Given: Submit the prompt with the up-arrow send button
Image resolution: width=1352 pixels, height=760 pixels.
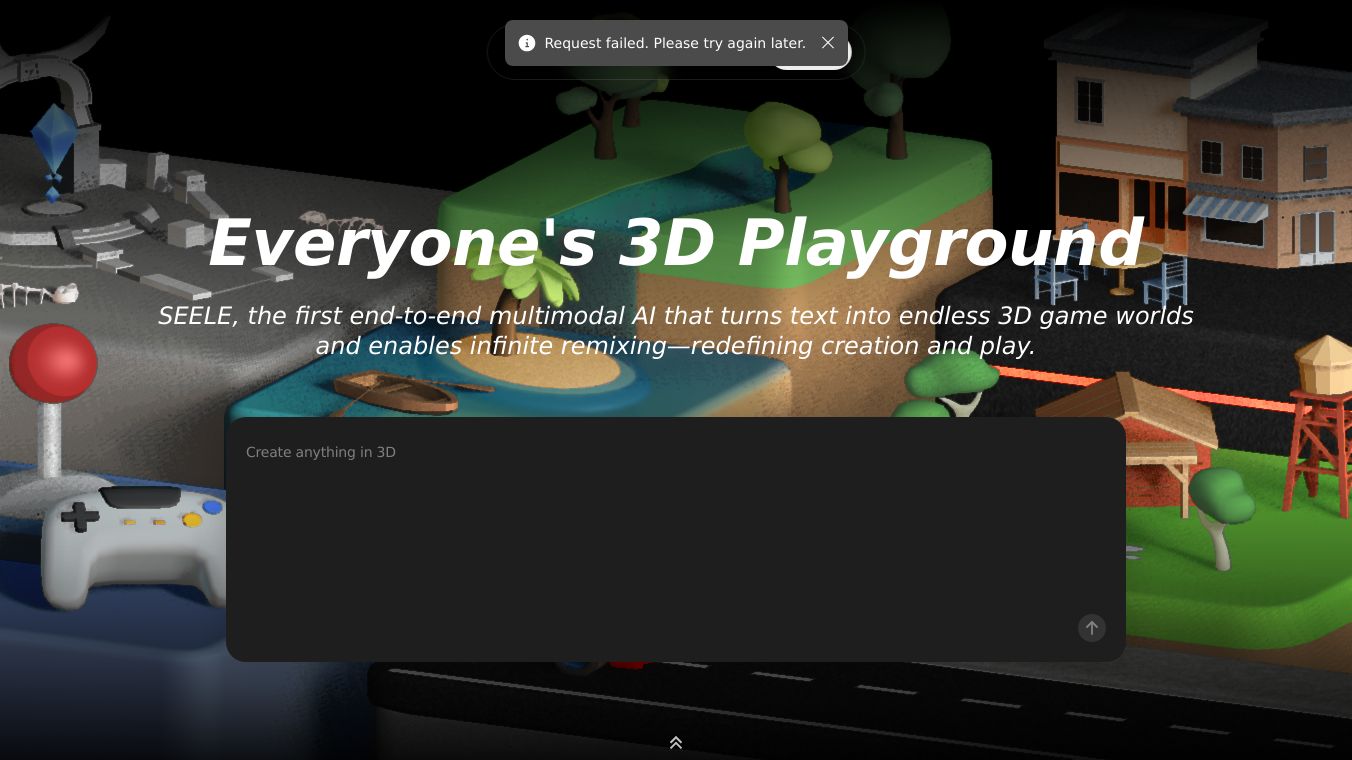Looking at the screenshot, I should click(x=1092, y=628).
